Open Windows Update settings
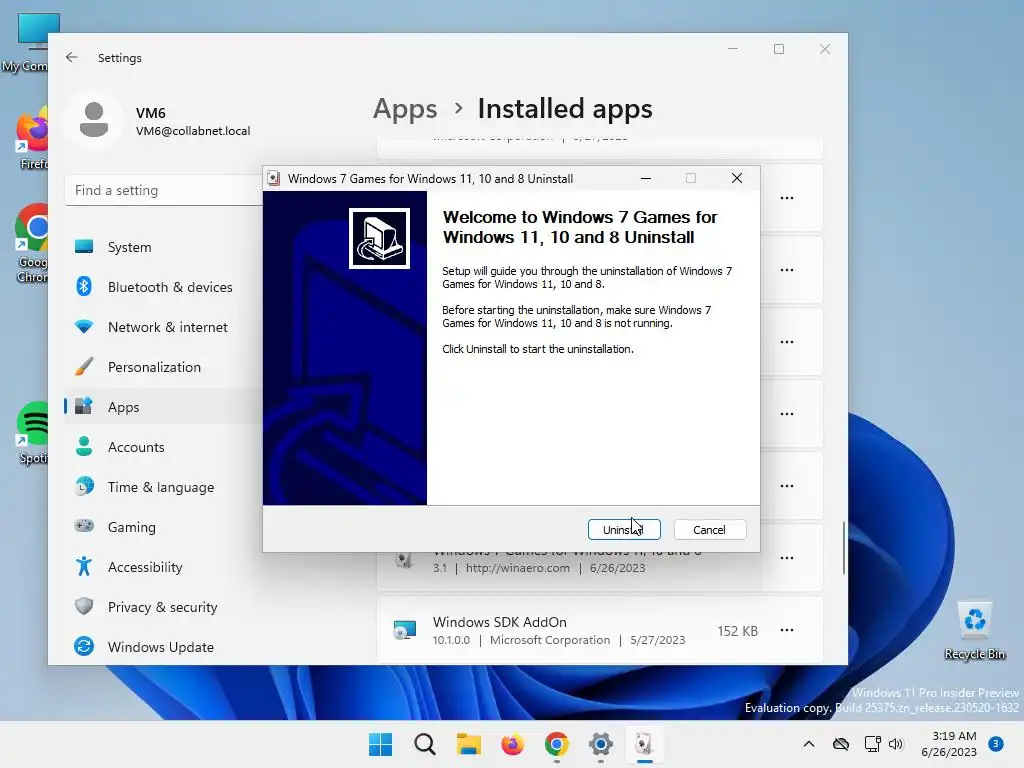 click(163, 647)
